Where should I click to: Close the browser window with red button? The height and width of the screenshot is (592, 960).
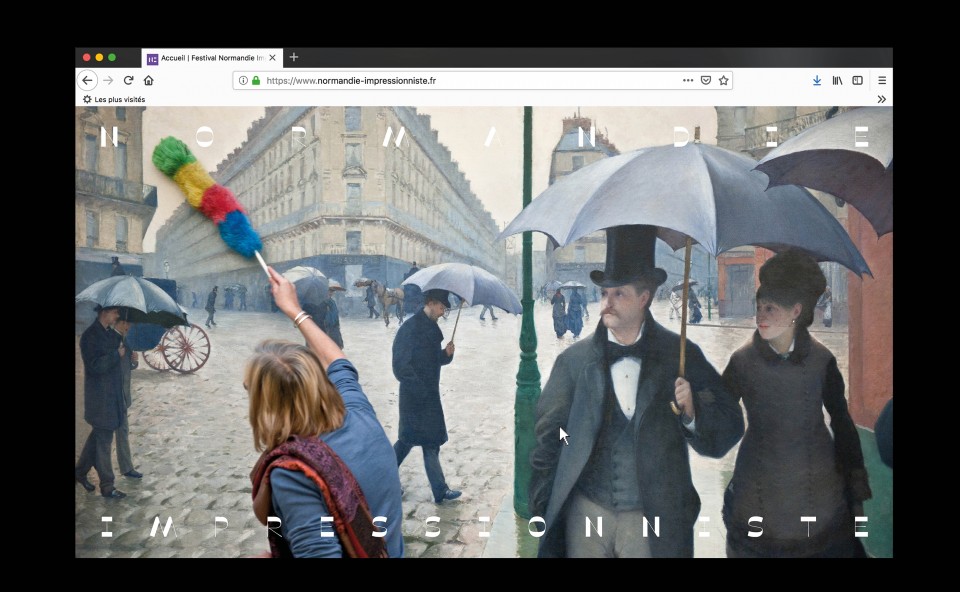87,58
